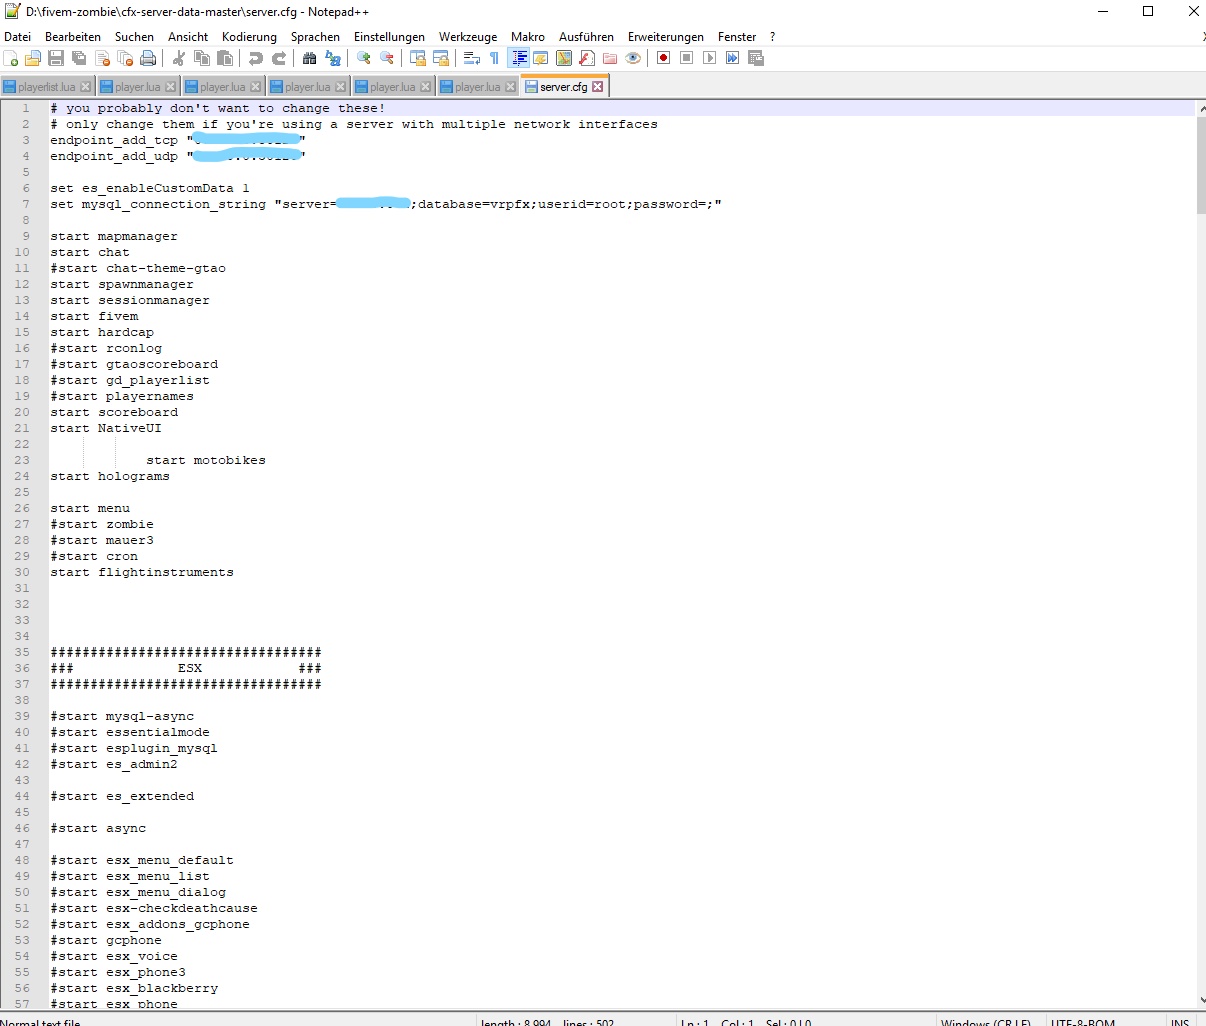The width and height of the screenshot is (1206, 1026).
Task: Click the scrollbar down arrow
Action: [1200, 1000]
